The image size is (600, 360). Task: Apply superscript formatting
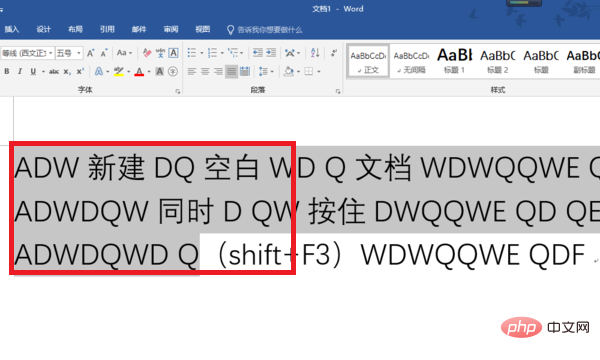(x=80, y=72)
